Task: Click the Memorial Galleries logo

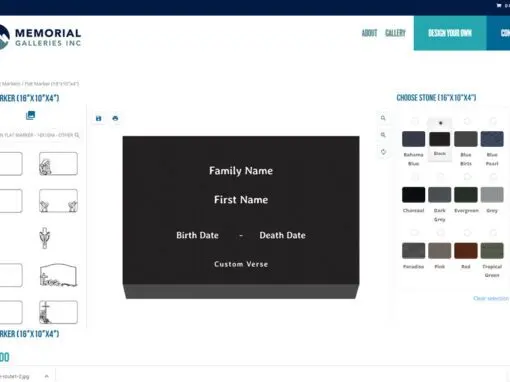Action: tap(40, 37)
